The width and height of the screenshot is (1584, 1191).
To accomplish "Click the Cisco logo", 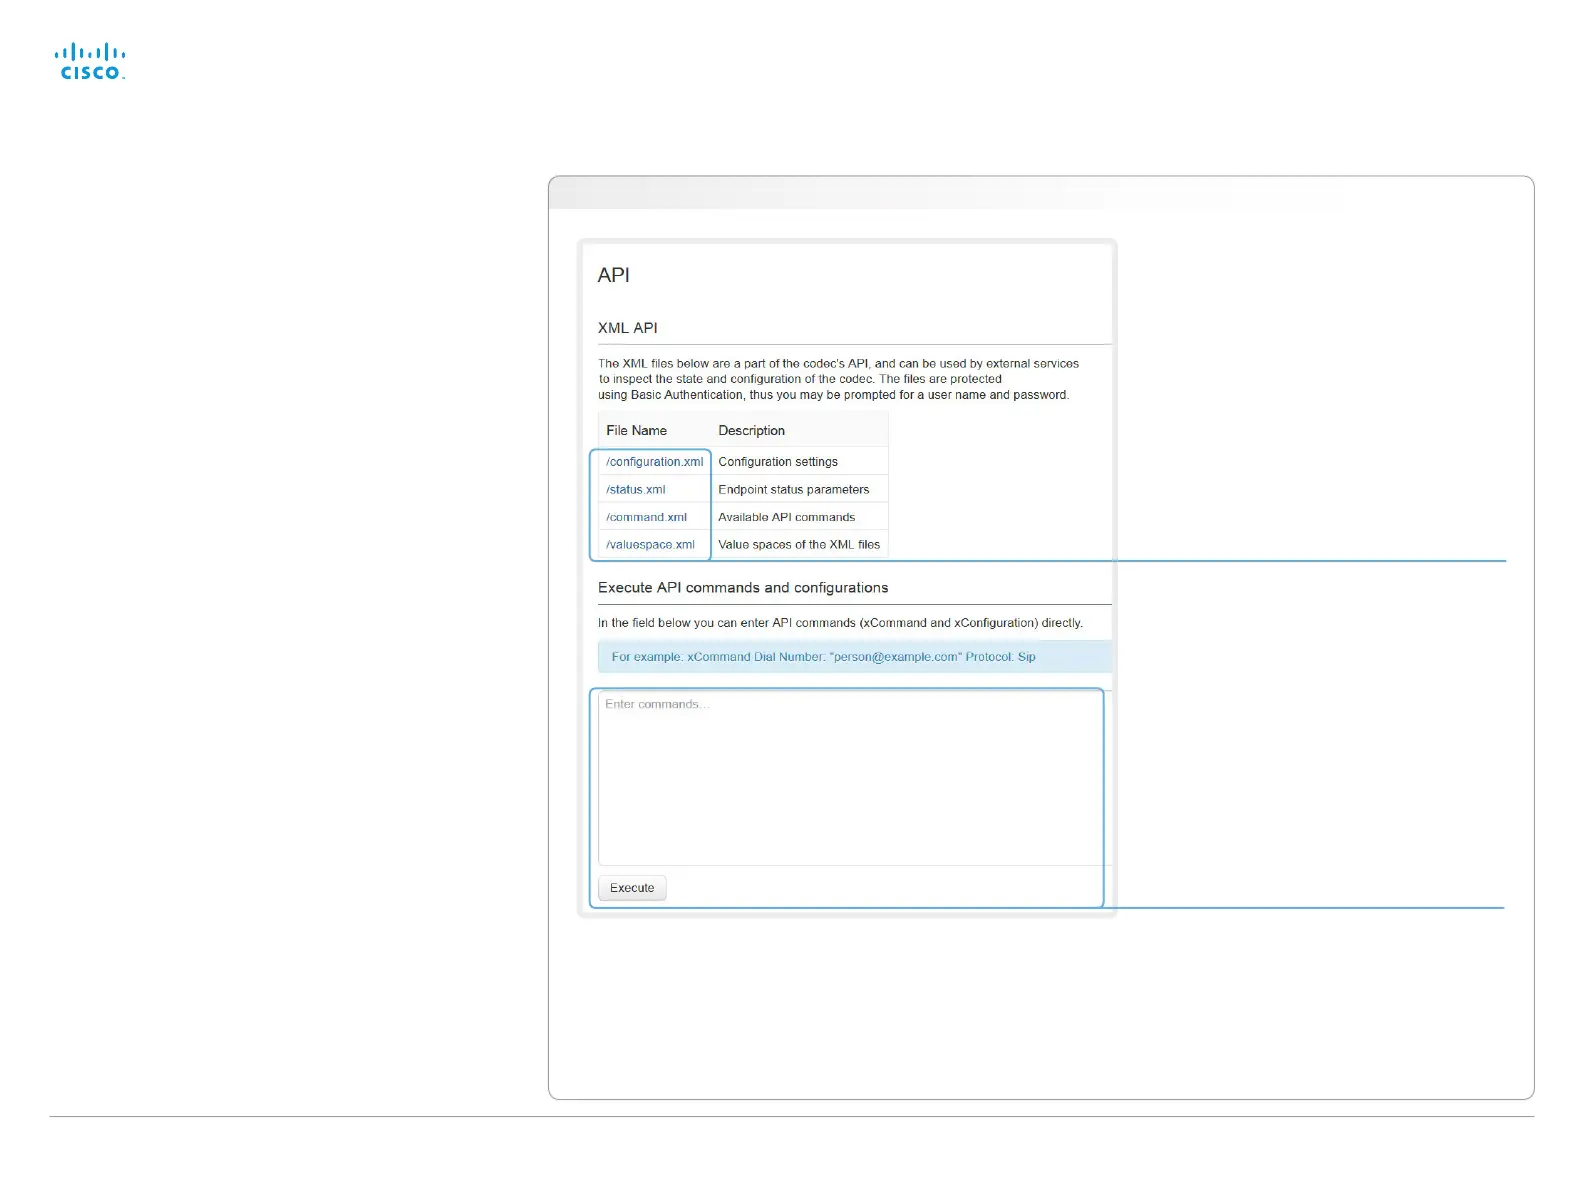I will (x=90, y=61).
